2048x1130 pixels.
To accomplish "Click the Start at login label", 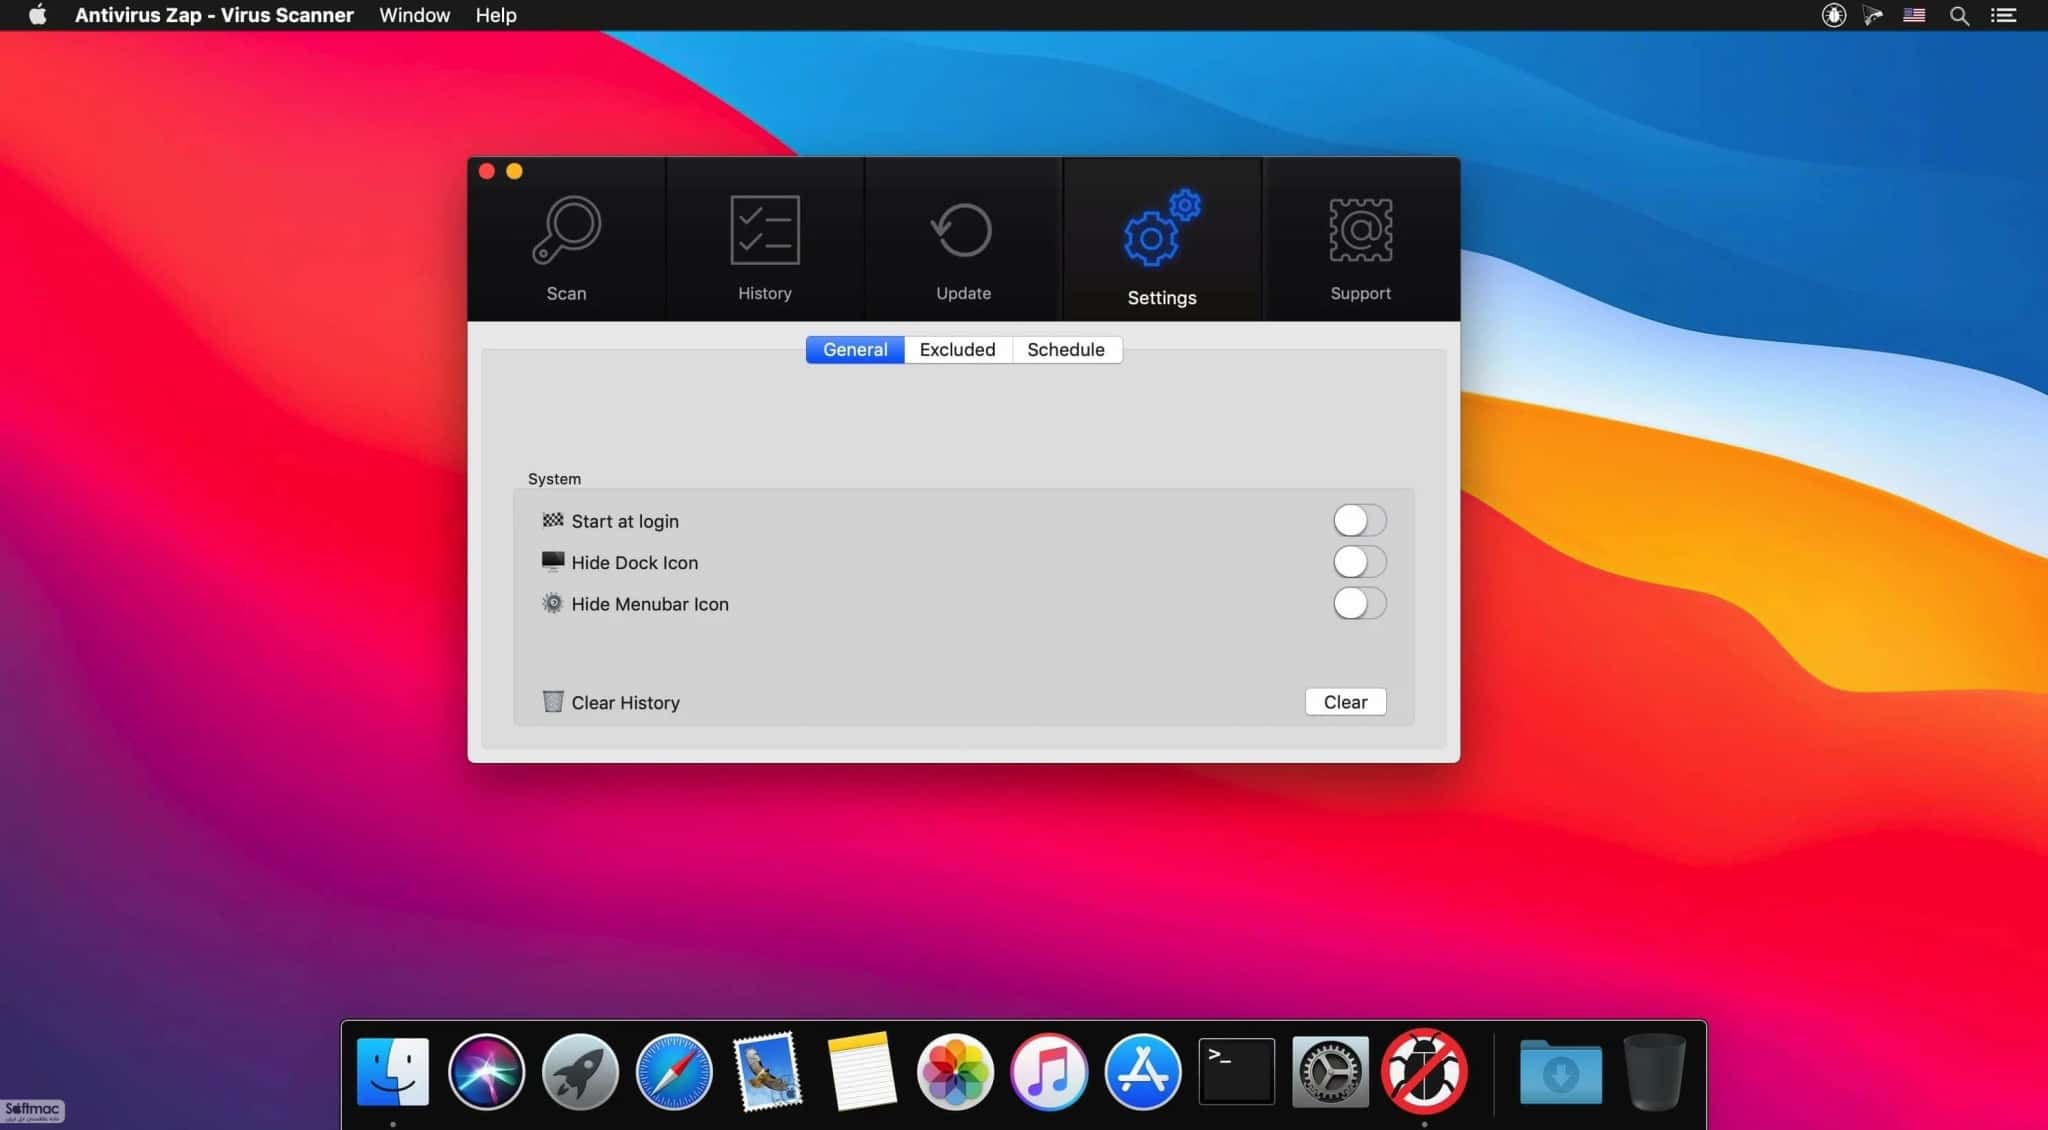I will pyautogui.click(x=625, y=521).
